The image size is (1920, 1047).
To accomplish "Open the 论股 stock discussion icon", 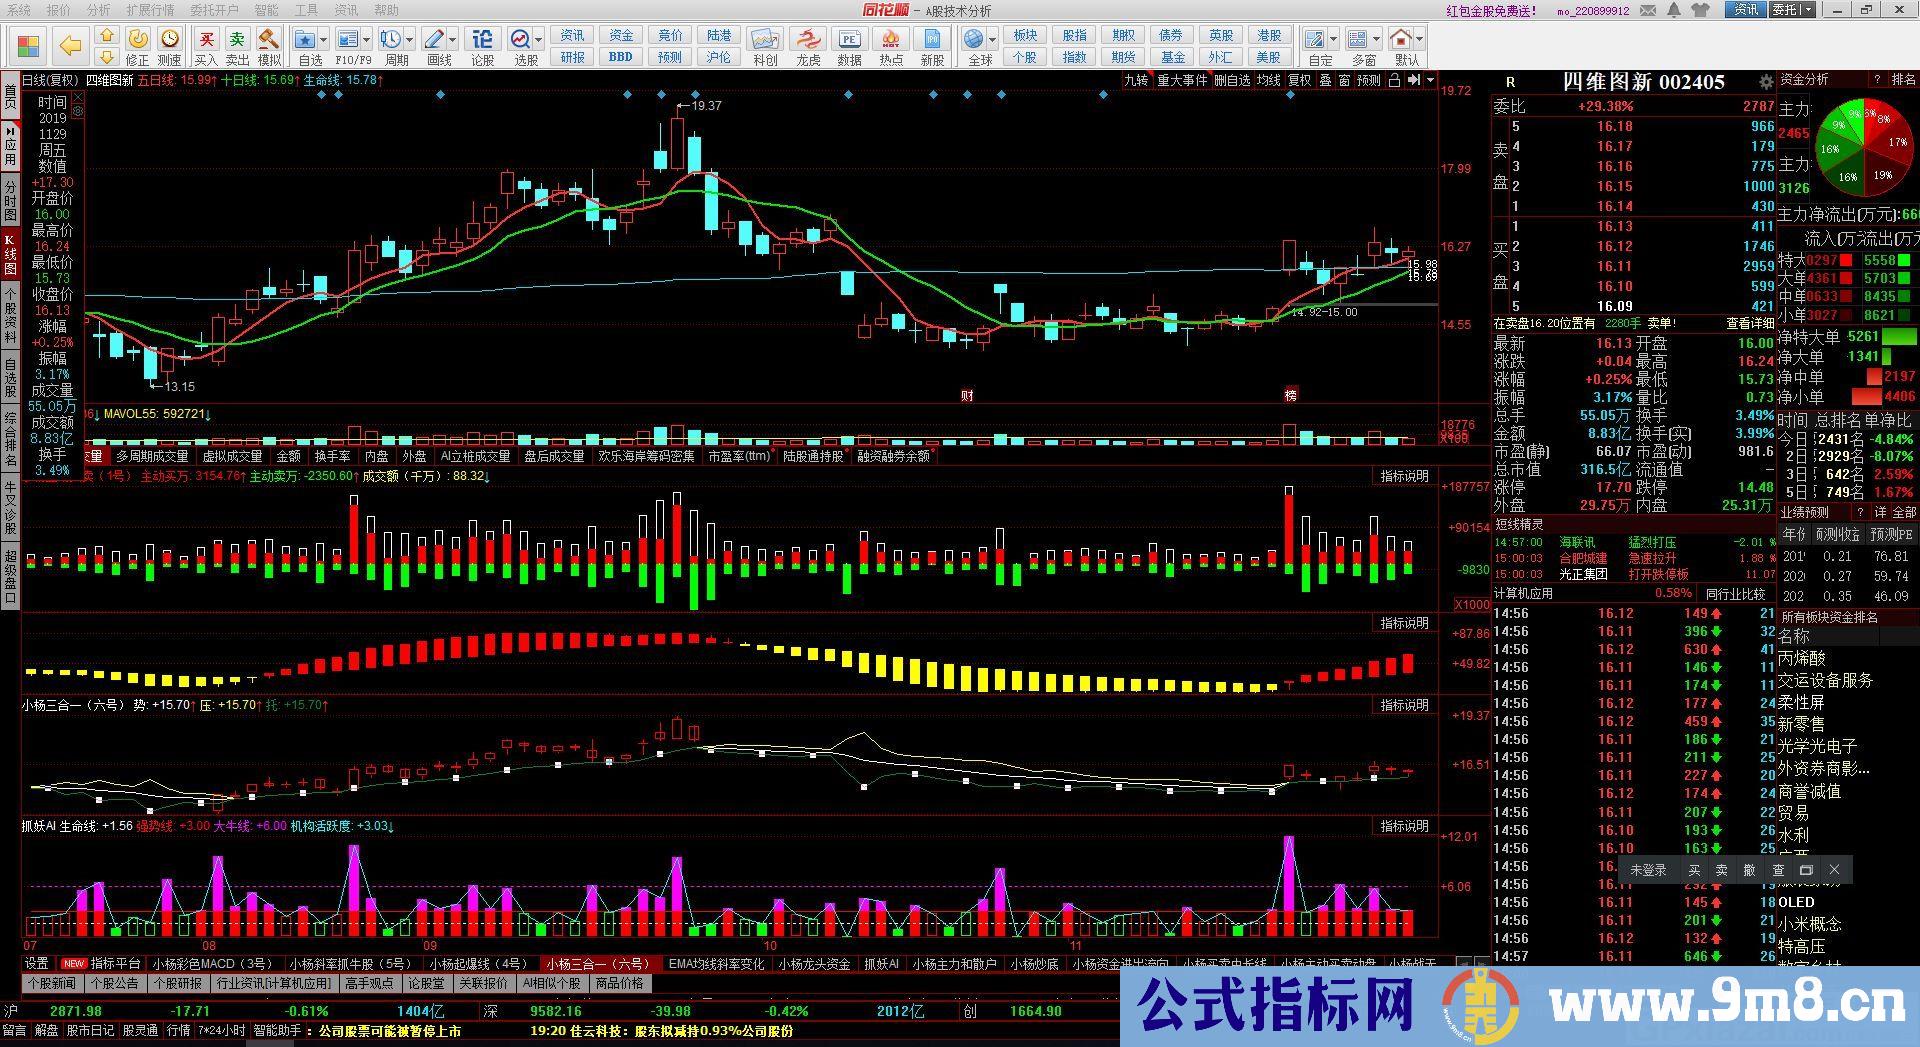I will [x=482, y=39].
